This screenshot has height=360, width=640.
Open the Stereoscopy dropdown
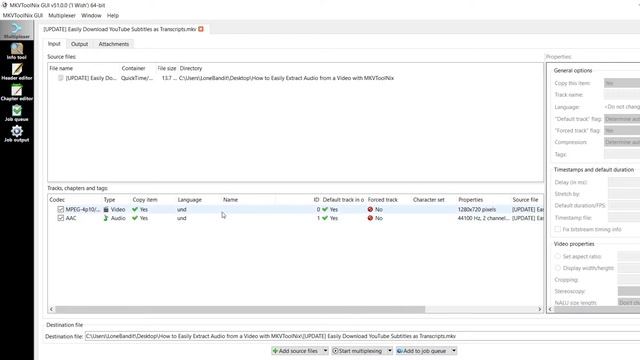pyautogui.click(x=629, y=291)
